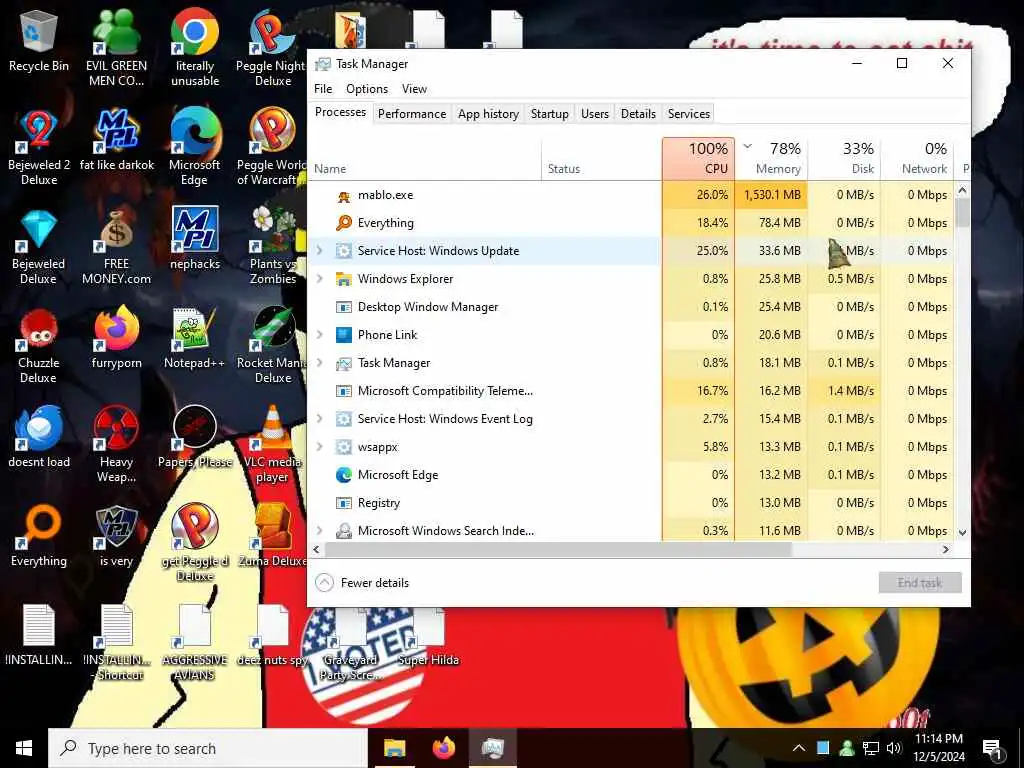Click the Everything process magnifier icon
The width and height of the screenshot is (1024, 768).
click(344, 223)
